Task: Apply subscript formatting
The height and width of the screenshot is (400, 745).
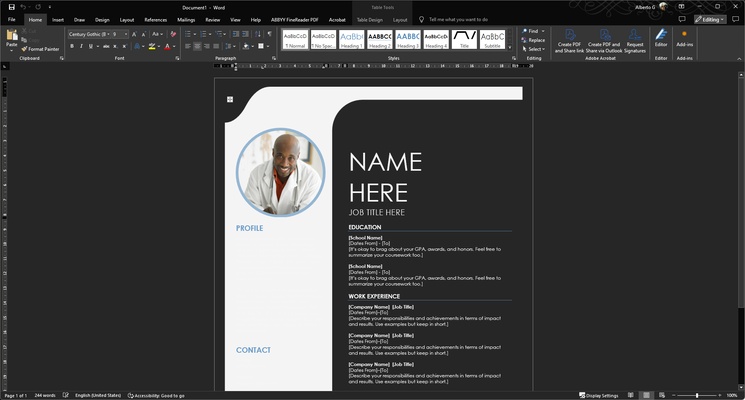Action: pyautogui.click(x=115, y=47)
